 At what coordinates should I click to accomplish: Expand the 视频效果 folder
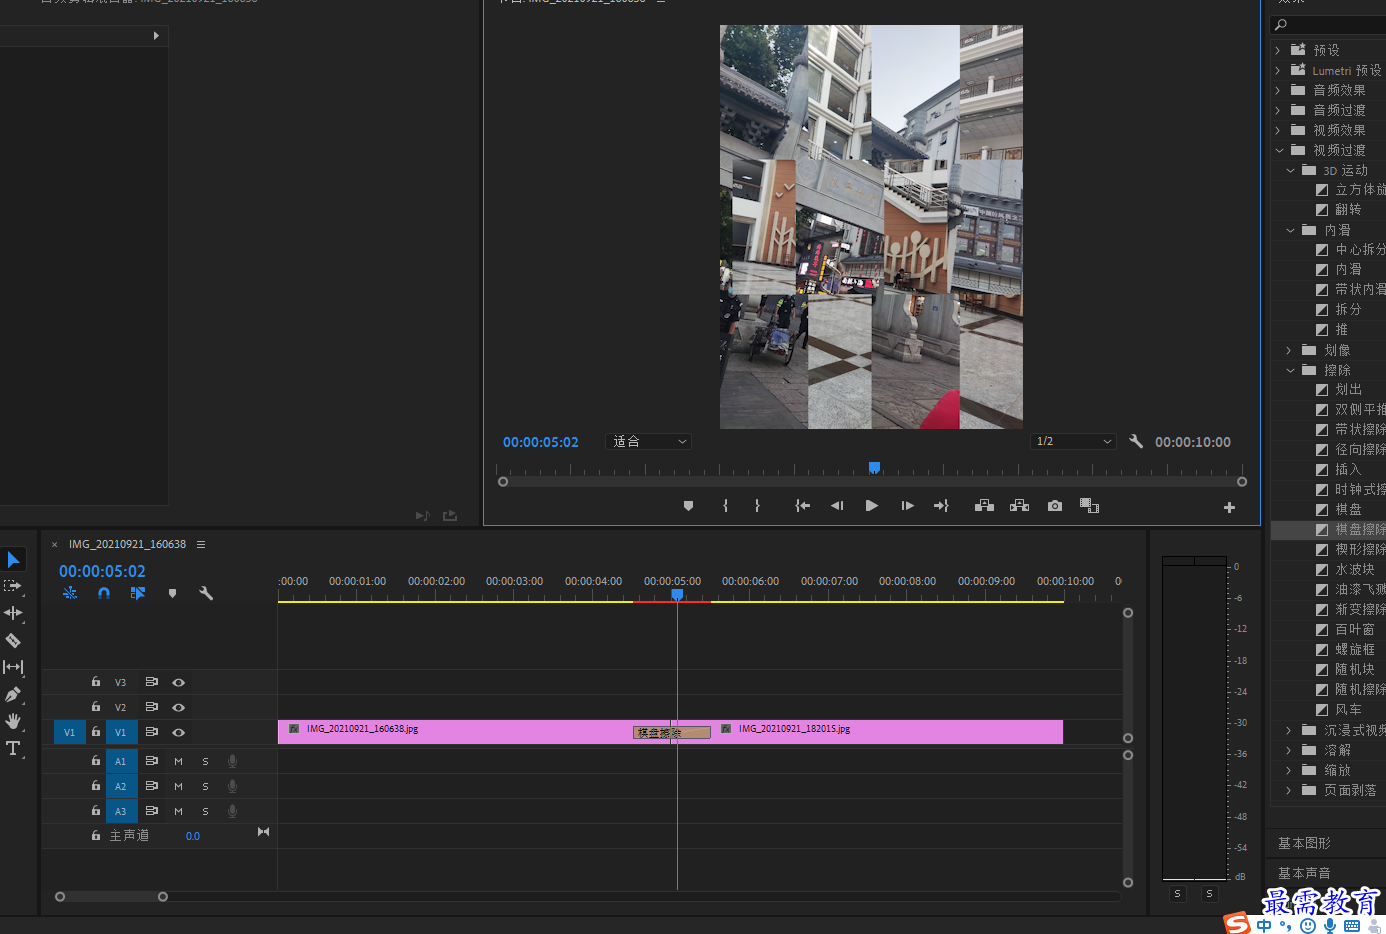pyautogui.click(x=1277, y=130)
